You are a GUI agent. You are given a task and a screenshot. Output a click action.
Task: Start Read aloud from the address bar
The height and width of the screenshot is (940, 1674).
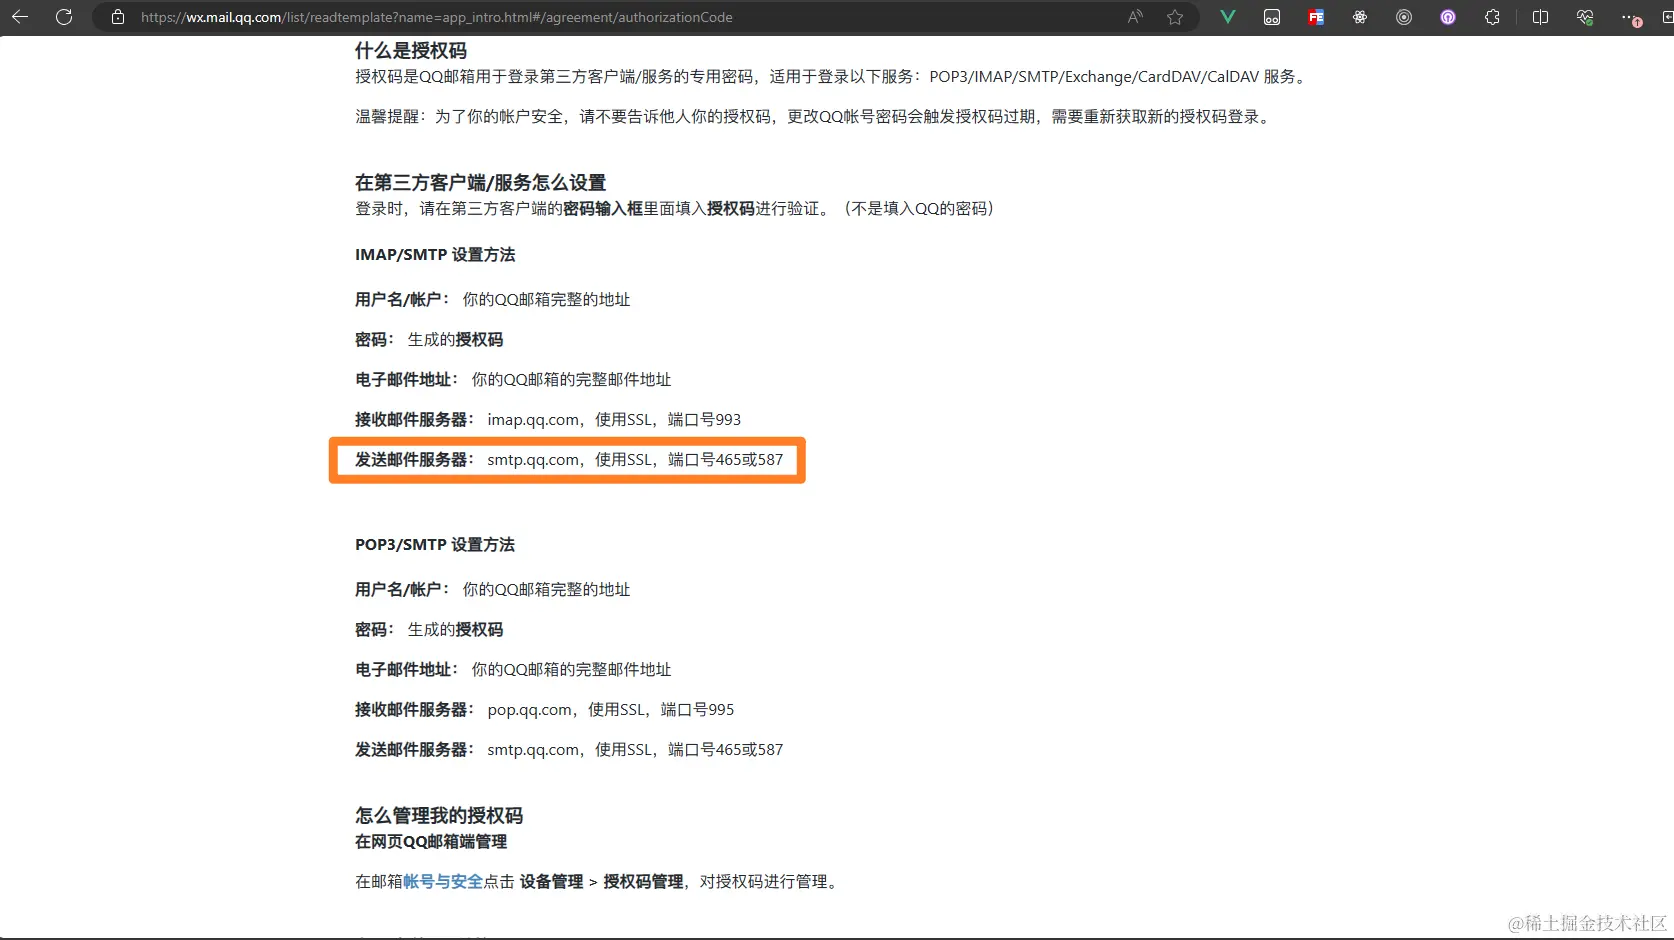point(1135,17)
